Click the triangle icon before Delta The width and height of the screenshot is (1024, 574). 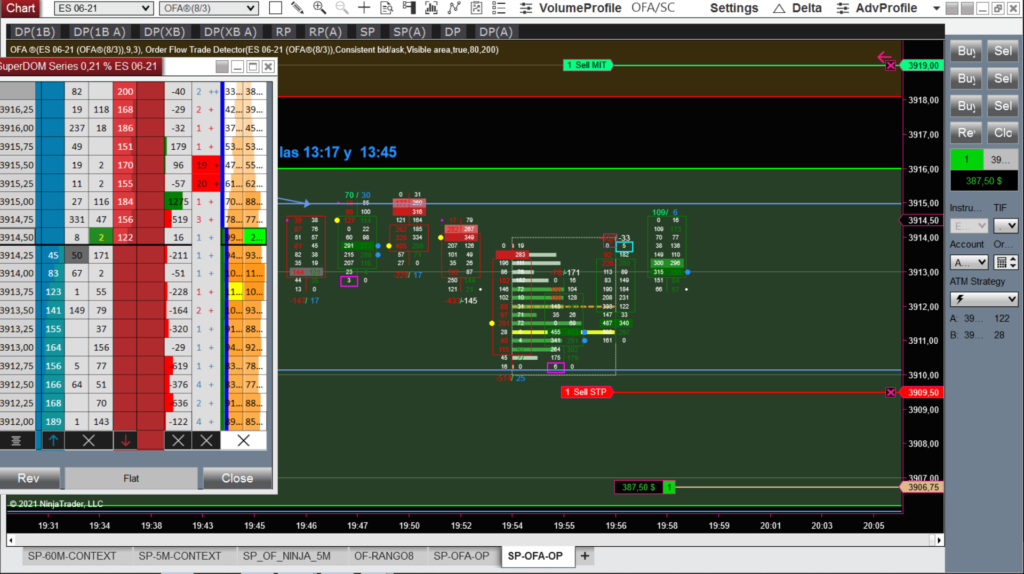[778, 8]
